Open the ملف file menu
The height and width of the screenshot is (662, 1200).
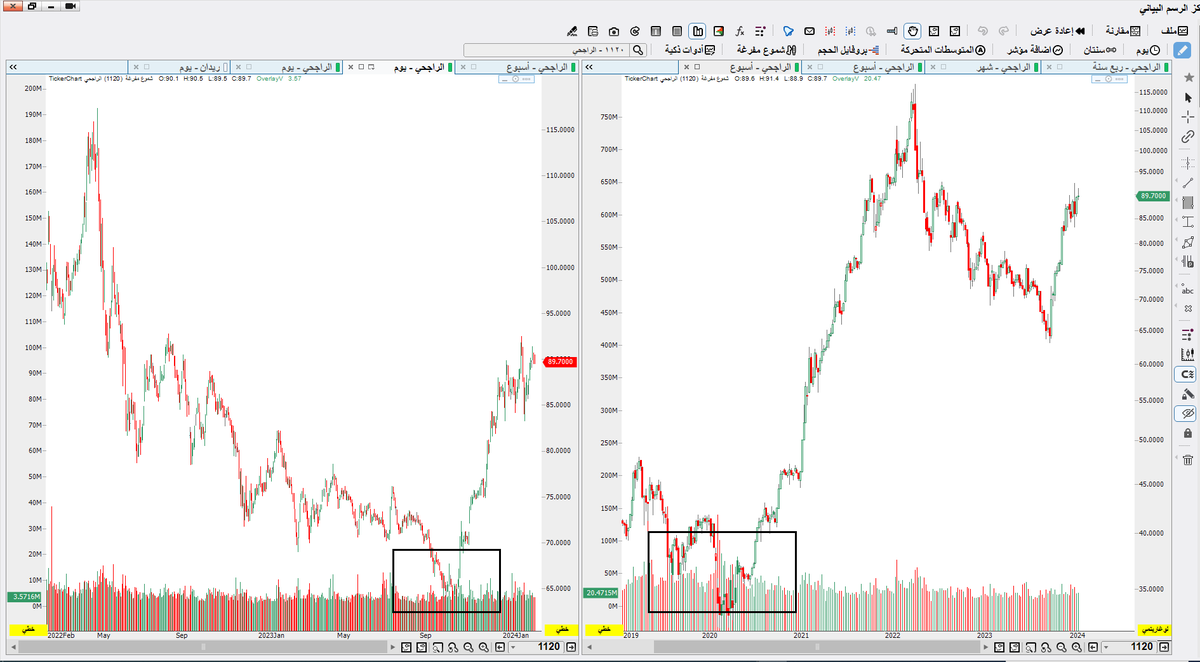coord(1176,31)
